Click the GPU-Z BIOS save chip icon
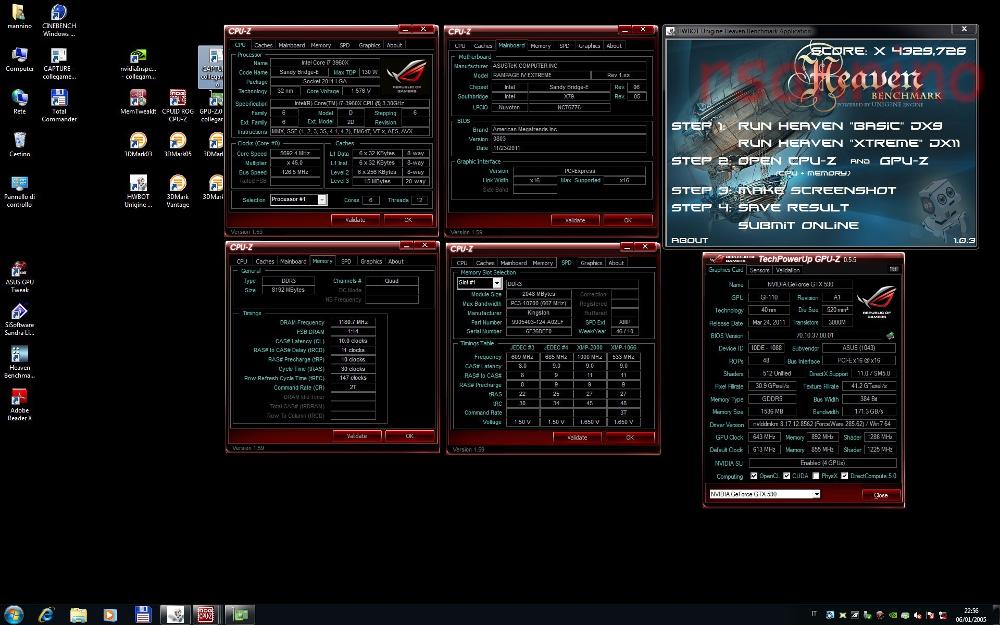This screenshot has width=1000, height=625. (890, 335)
